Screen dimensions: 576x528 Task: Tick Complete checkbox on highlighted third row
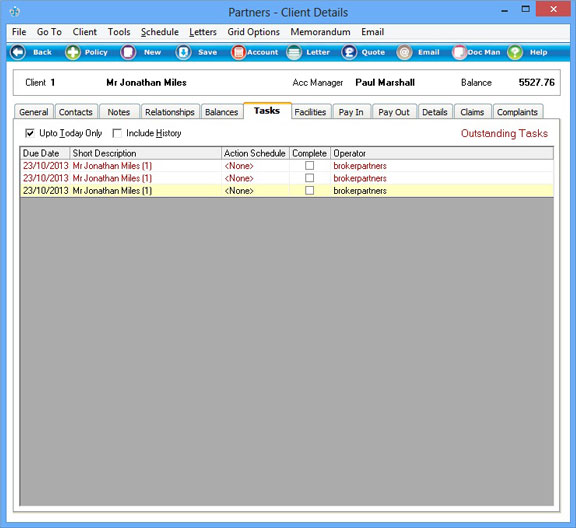point(310,190)
